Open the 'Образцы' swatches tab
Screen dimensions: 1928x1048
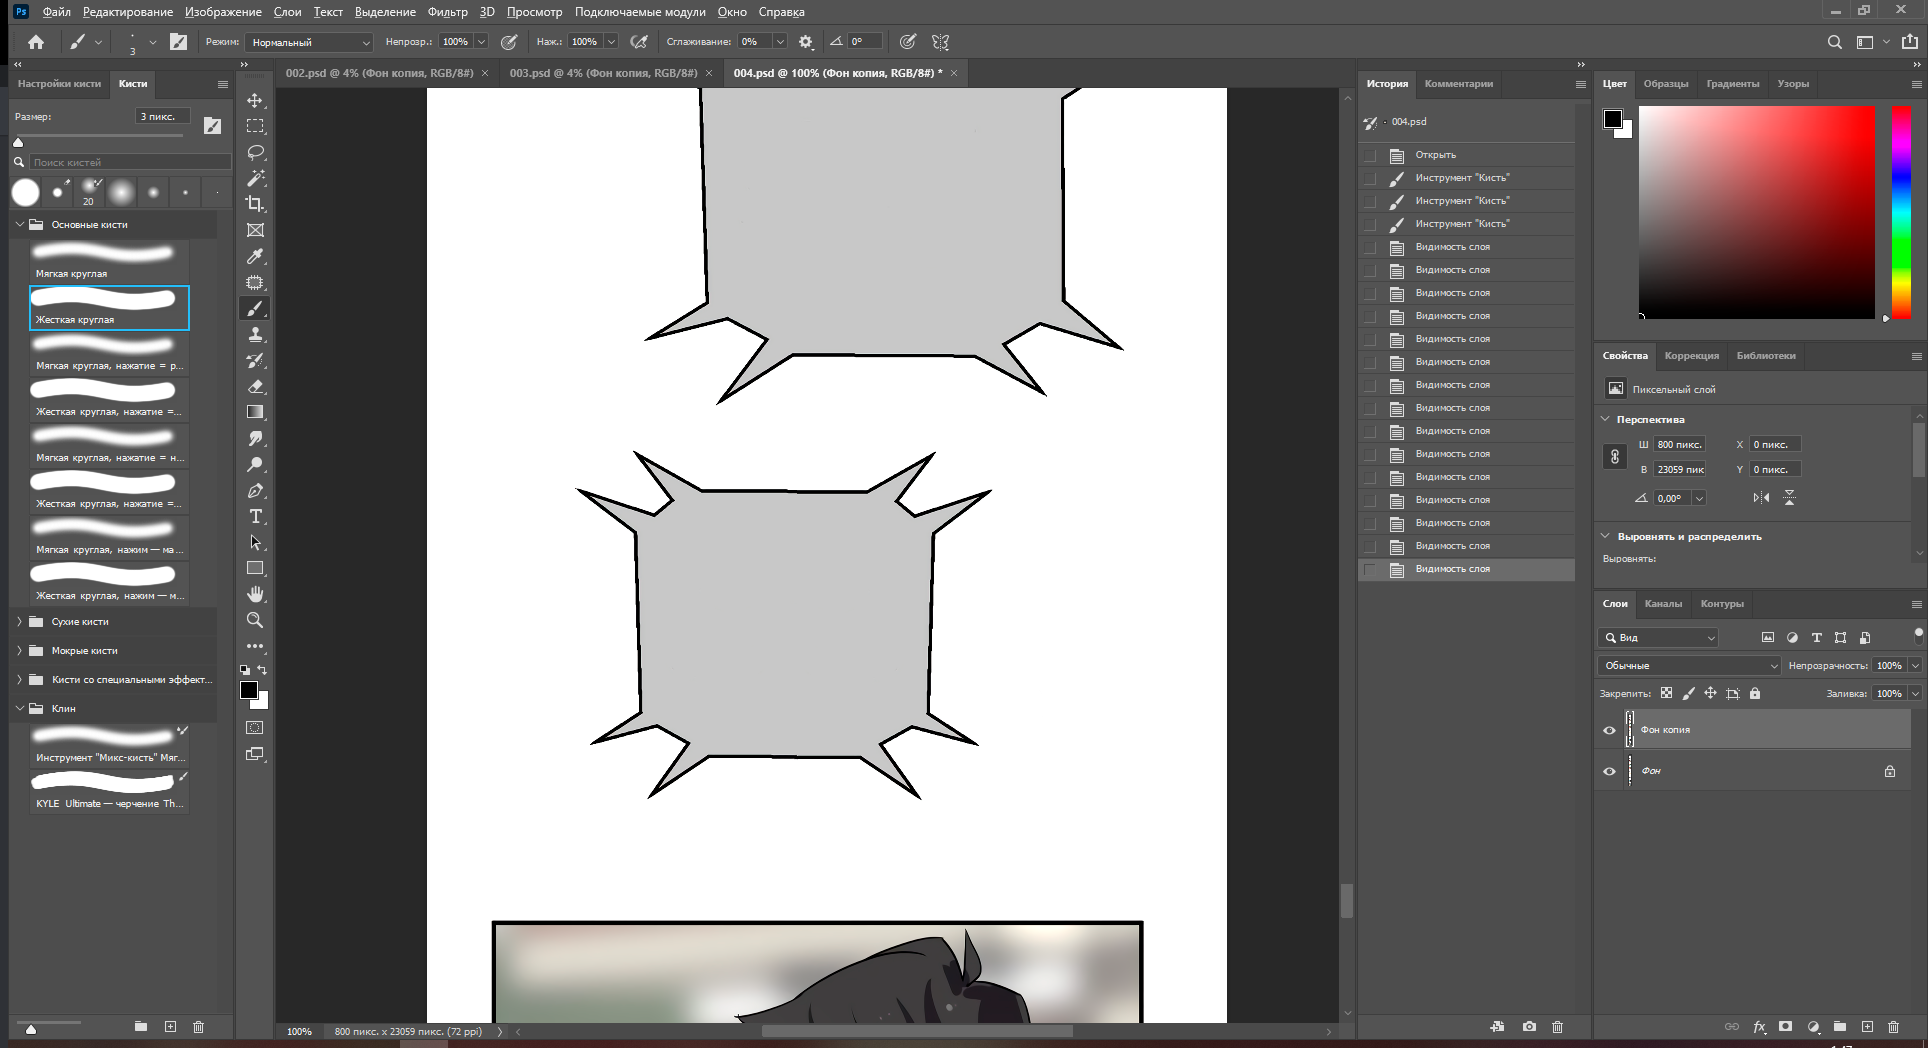tap(1666, 84)
